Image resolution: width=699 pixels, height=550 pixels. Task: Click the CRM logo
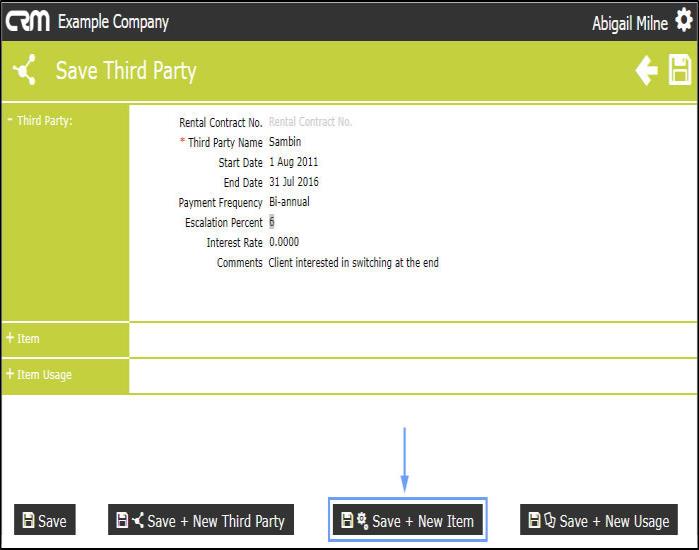[28, 21]
